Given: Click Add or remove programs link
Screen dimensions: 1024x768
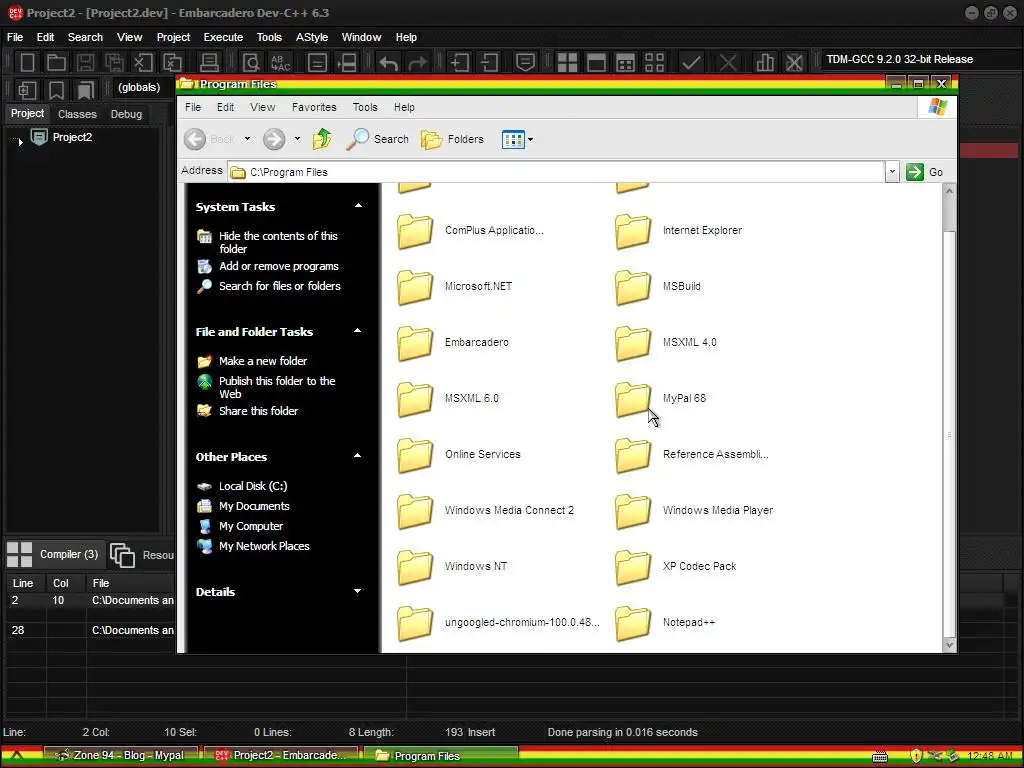Looking at the screenshot, I should point(279,266).
